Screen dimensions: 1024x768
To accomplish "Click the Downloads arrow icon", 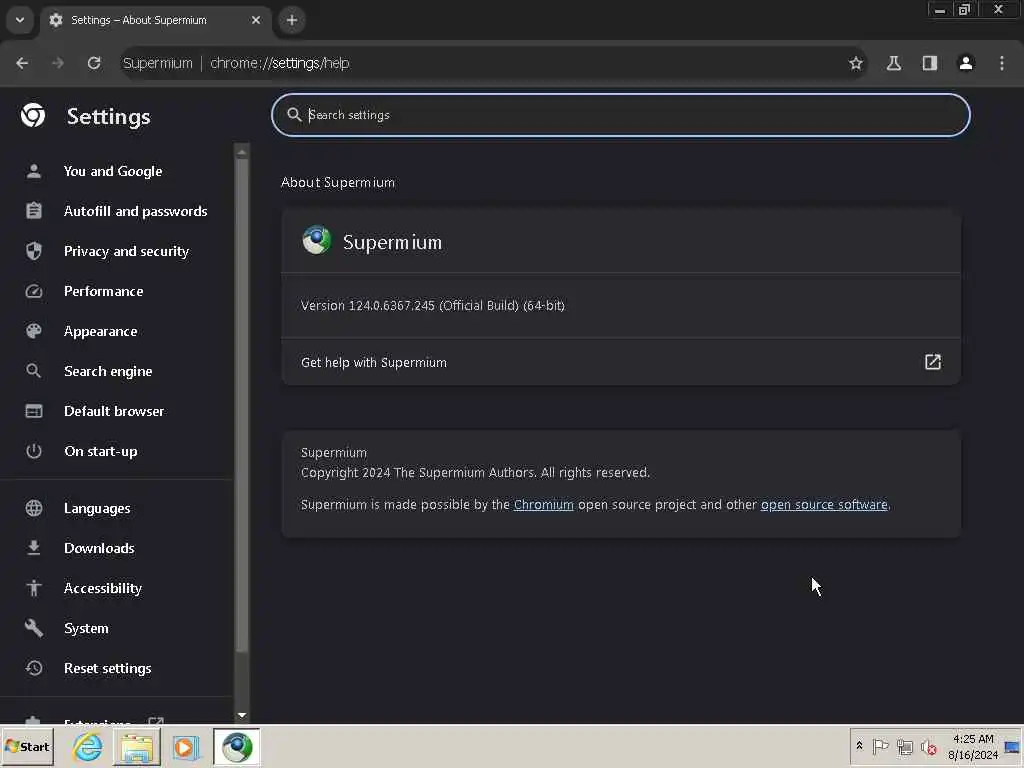I will [34, 548].
